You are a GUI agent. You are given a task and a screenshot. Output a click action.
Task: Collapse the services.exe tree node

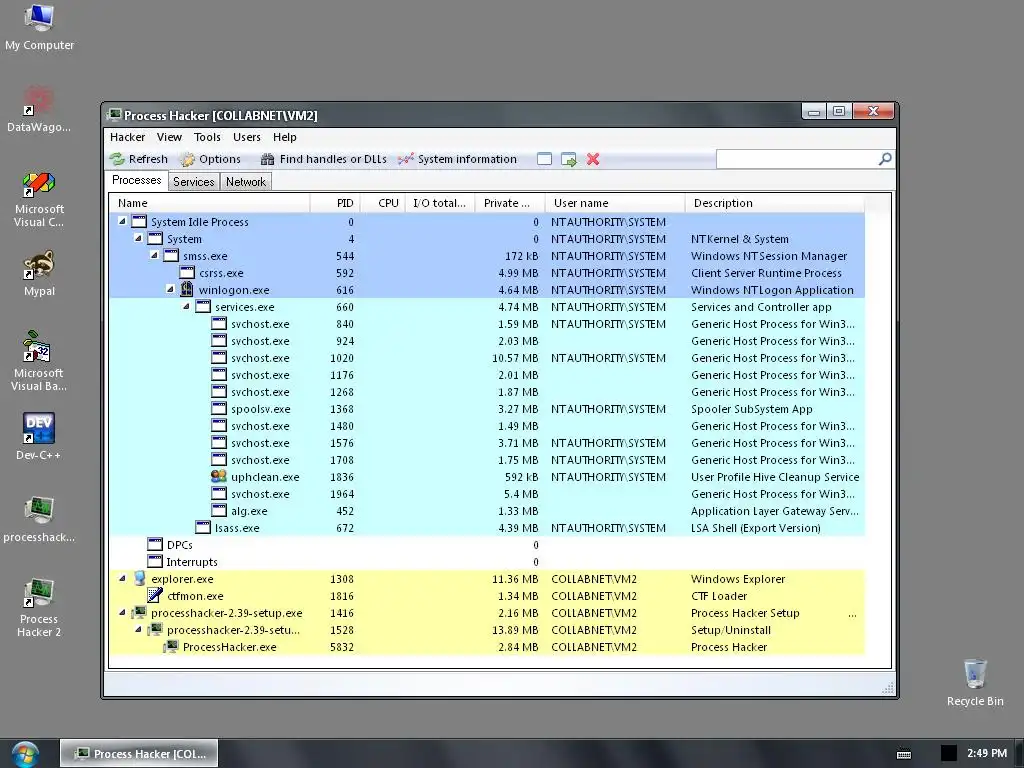(186, 306)
